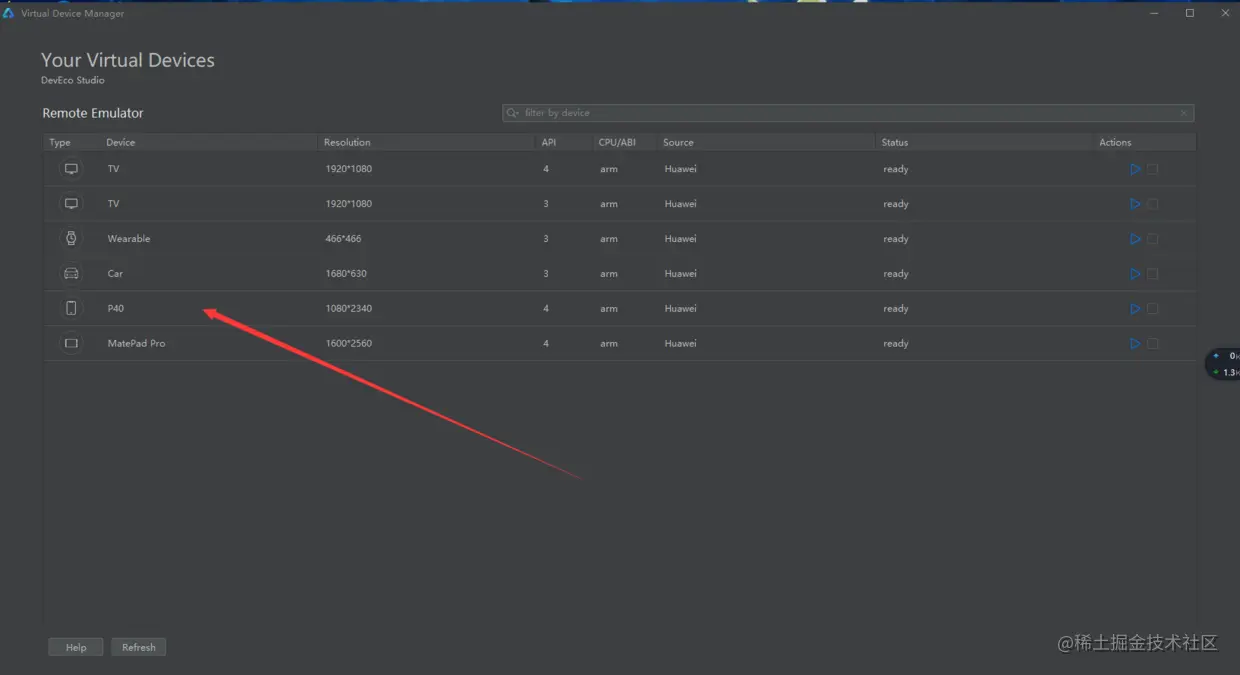1240x675 pixels.
Task: Click the arm CPU cell in the MatePad Pro row
Action: [x=609, y=344]
